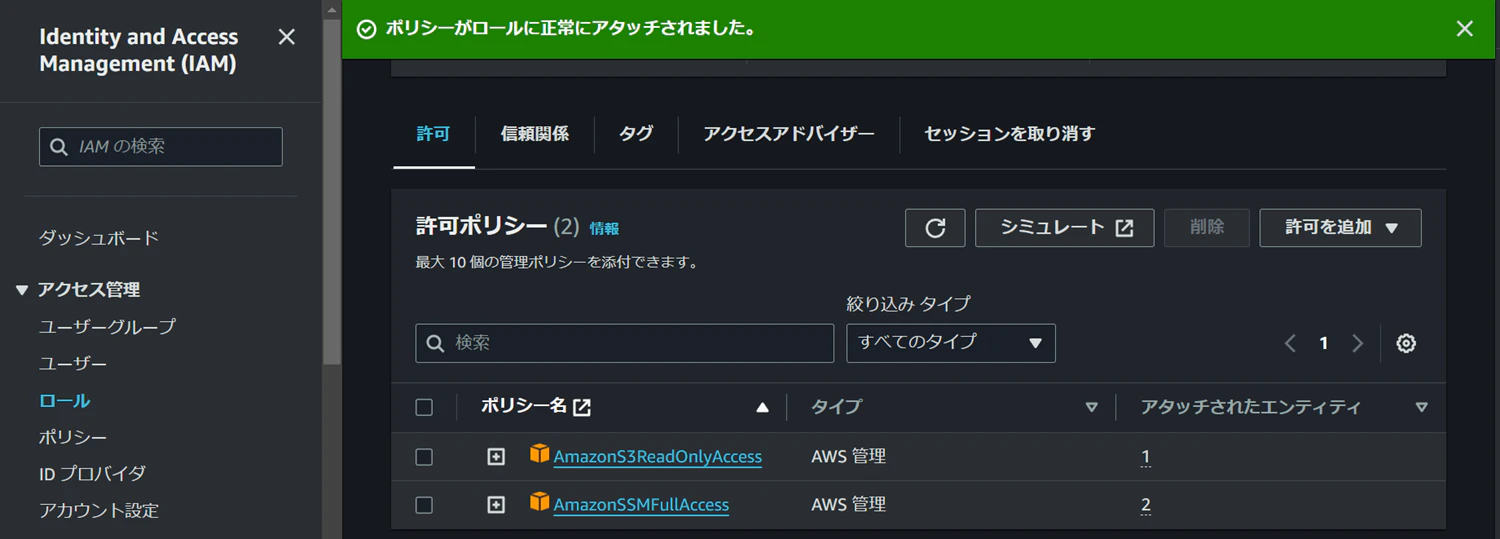1500x539 pixels.
Task: Open ダッシュボード in the sidebar
Action: pos(99,238)
